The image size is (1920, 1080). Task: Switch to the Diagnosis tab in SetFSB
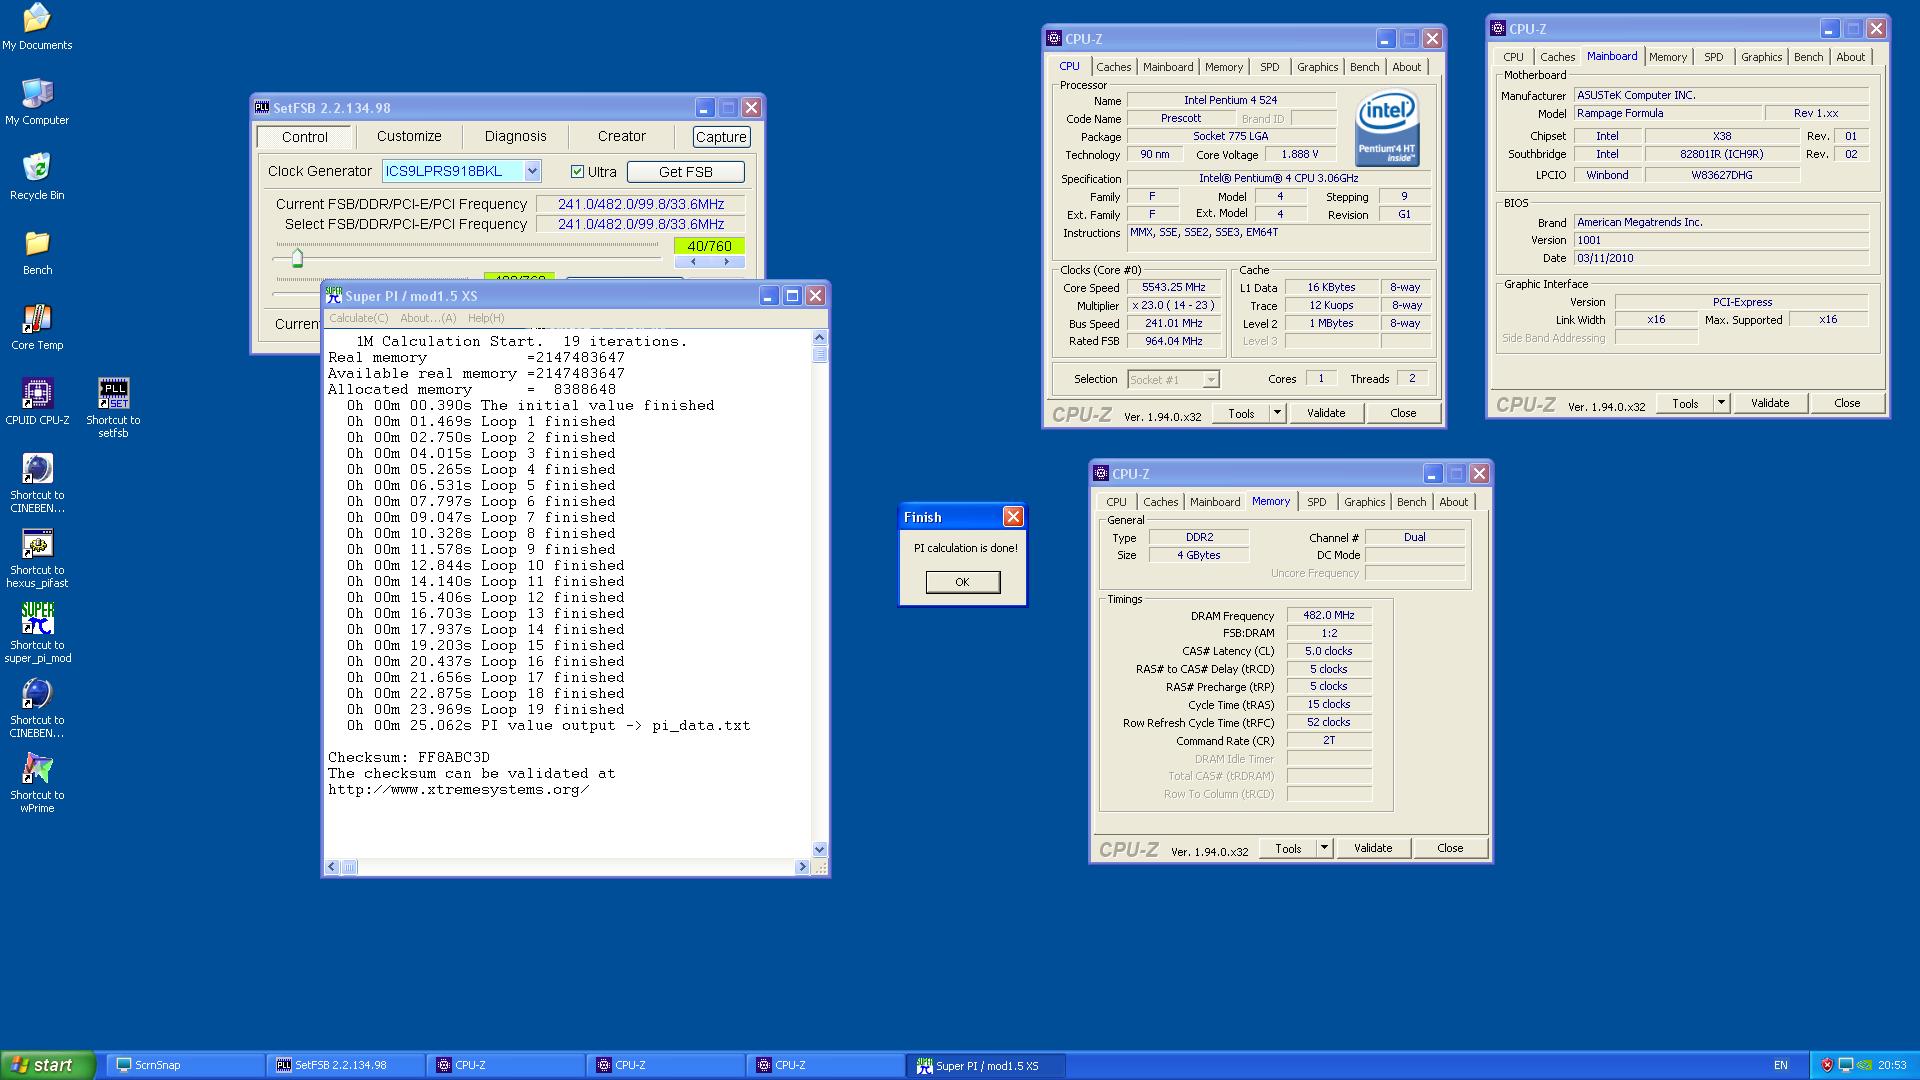coord(515,136)
